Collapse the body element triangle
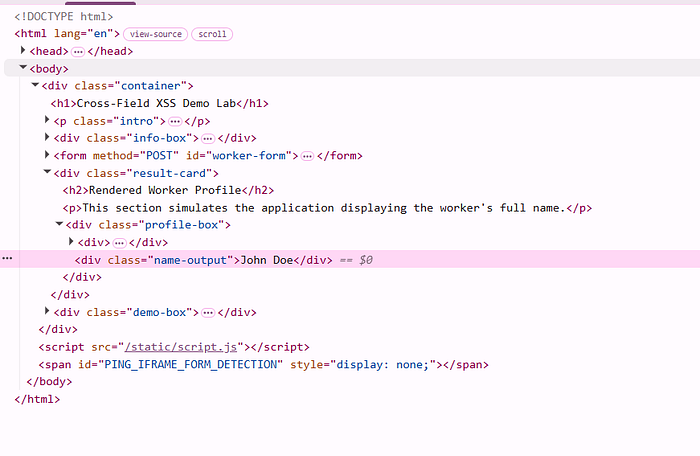 click(23, 67)
